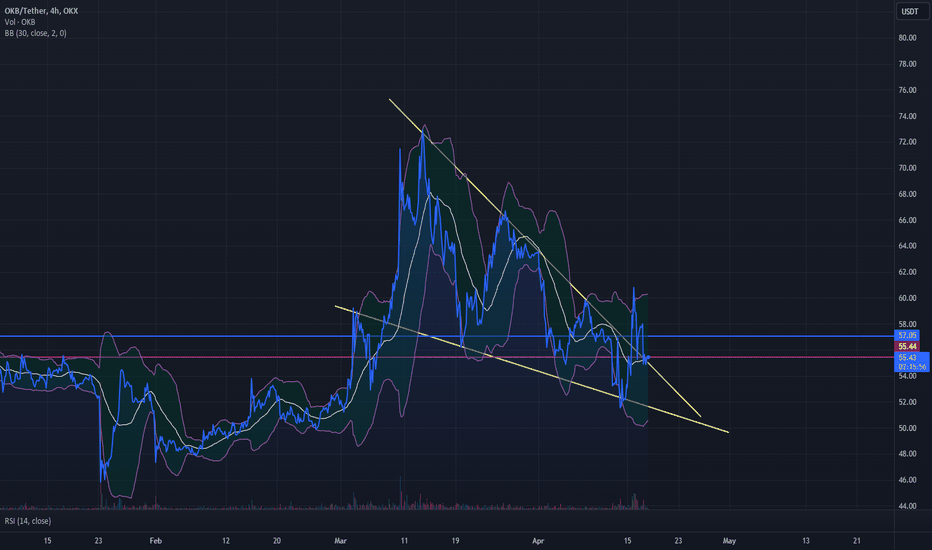Click the 68.00 price axis label
Viewport: 932px width, 550px height.
click(907, 194)
